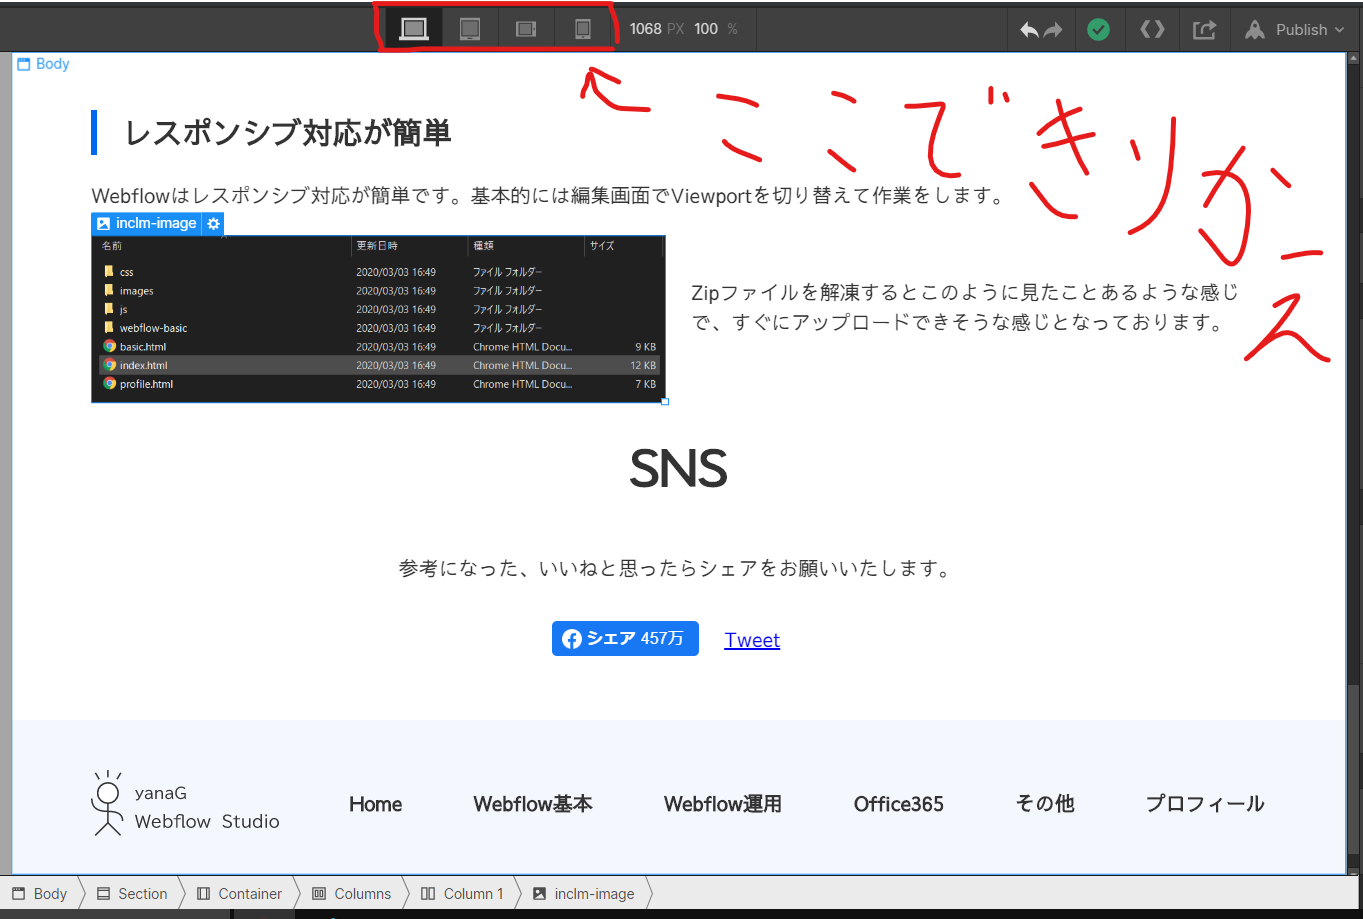
Task: Click the Undo arrow icon
Action: [1029, 30]
